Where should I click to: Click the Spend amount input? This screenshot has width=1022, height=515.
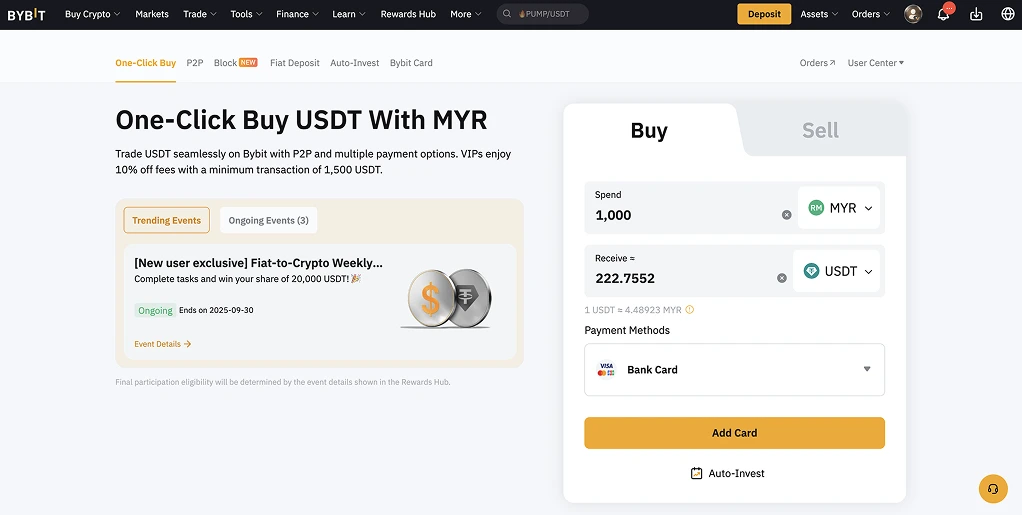point(684,215)
